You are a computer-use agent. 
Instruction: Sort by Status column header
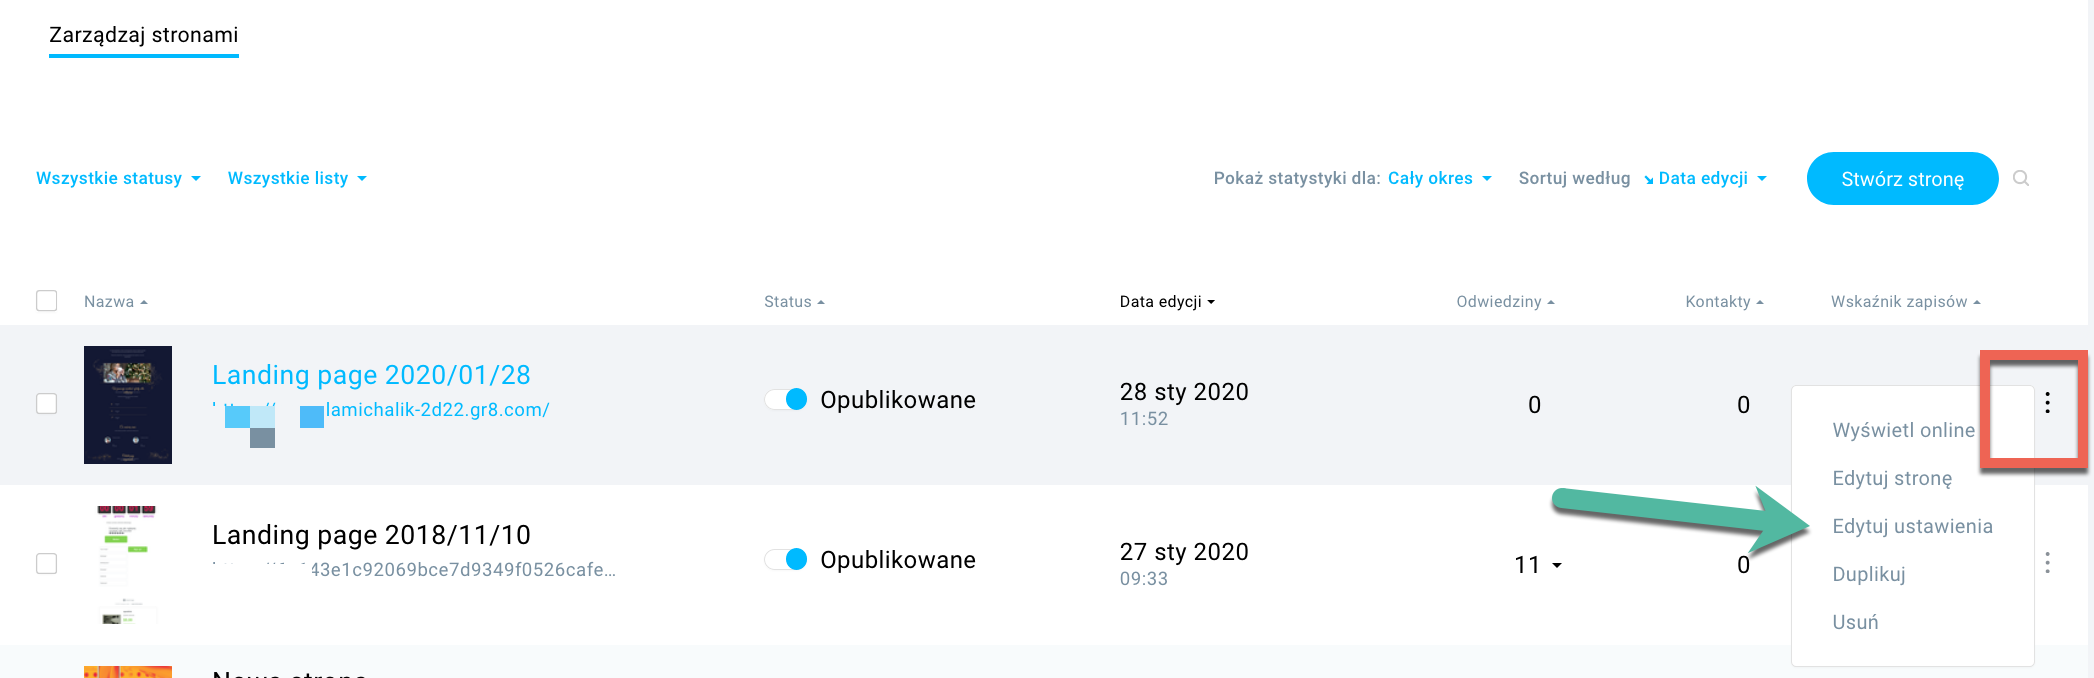794,302
